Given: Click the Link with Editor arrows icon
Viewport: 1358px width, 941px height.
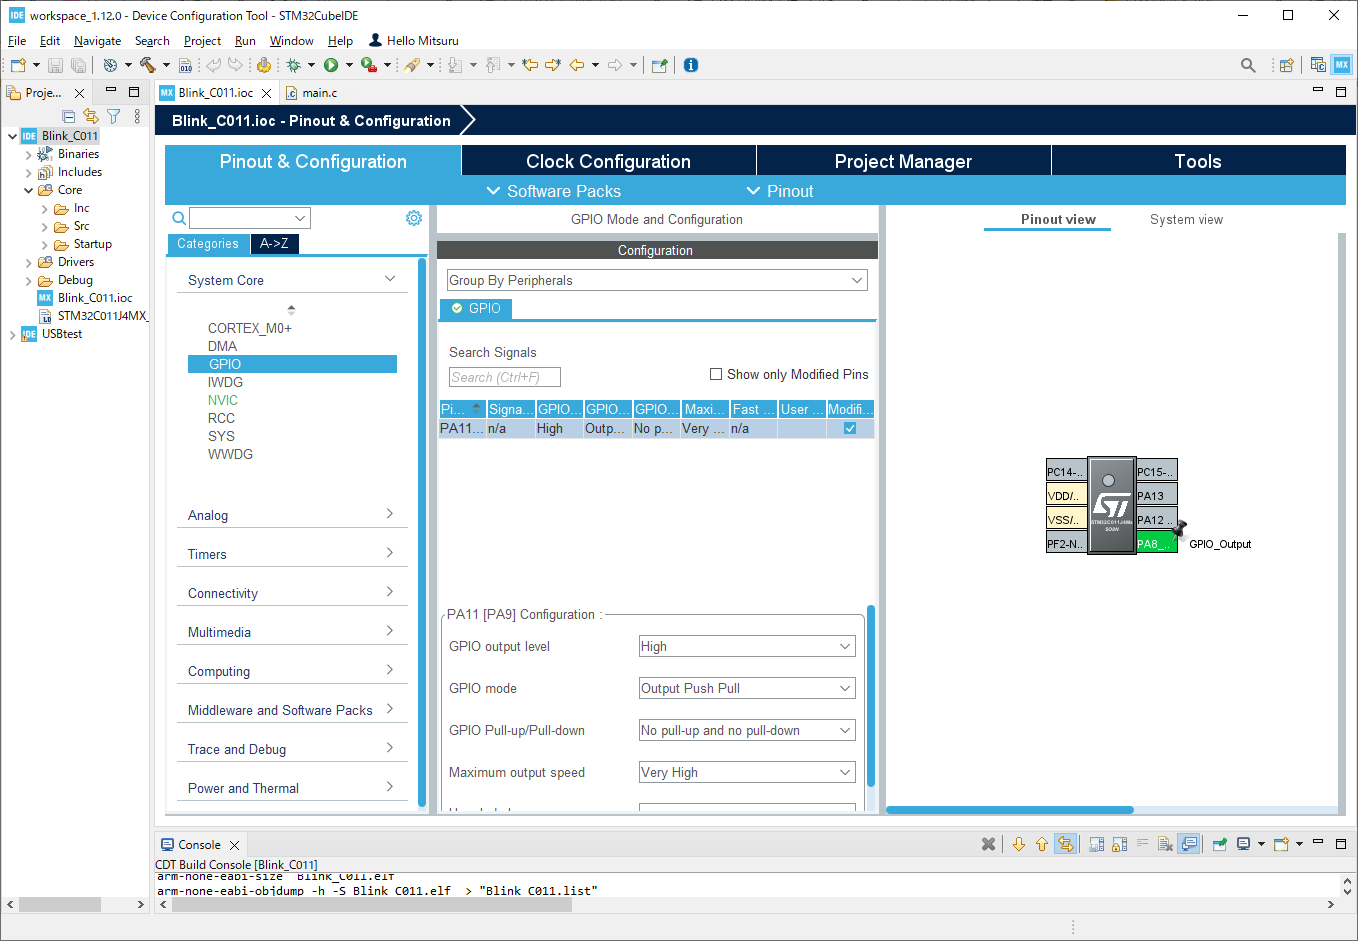Looking at the screenshot, I should pos(91,116).
